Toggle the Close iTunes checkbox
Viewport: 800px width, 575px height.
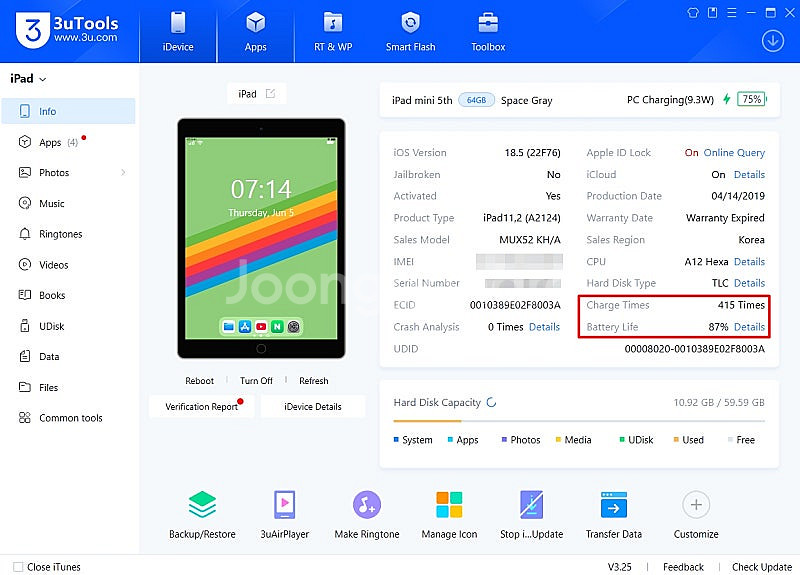click(18, 567)
